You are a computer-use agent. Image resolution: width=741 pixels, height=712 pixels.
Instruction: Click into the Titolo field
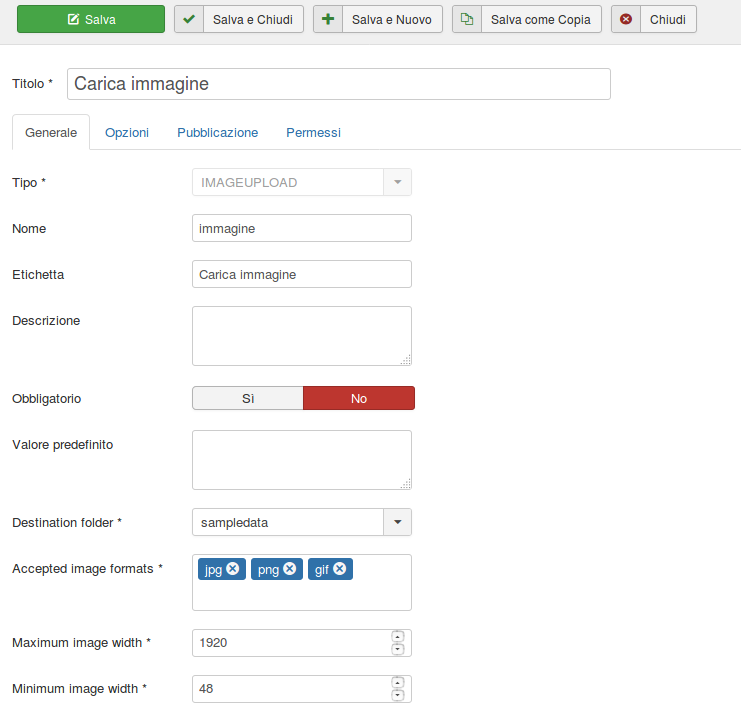(x=339, y=84)
